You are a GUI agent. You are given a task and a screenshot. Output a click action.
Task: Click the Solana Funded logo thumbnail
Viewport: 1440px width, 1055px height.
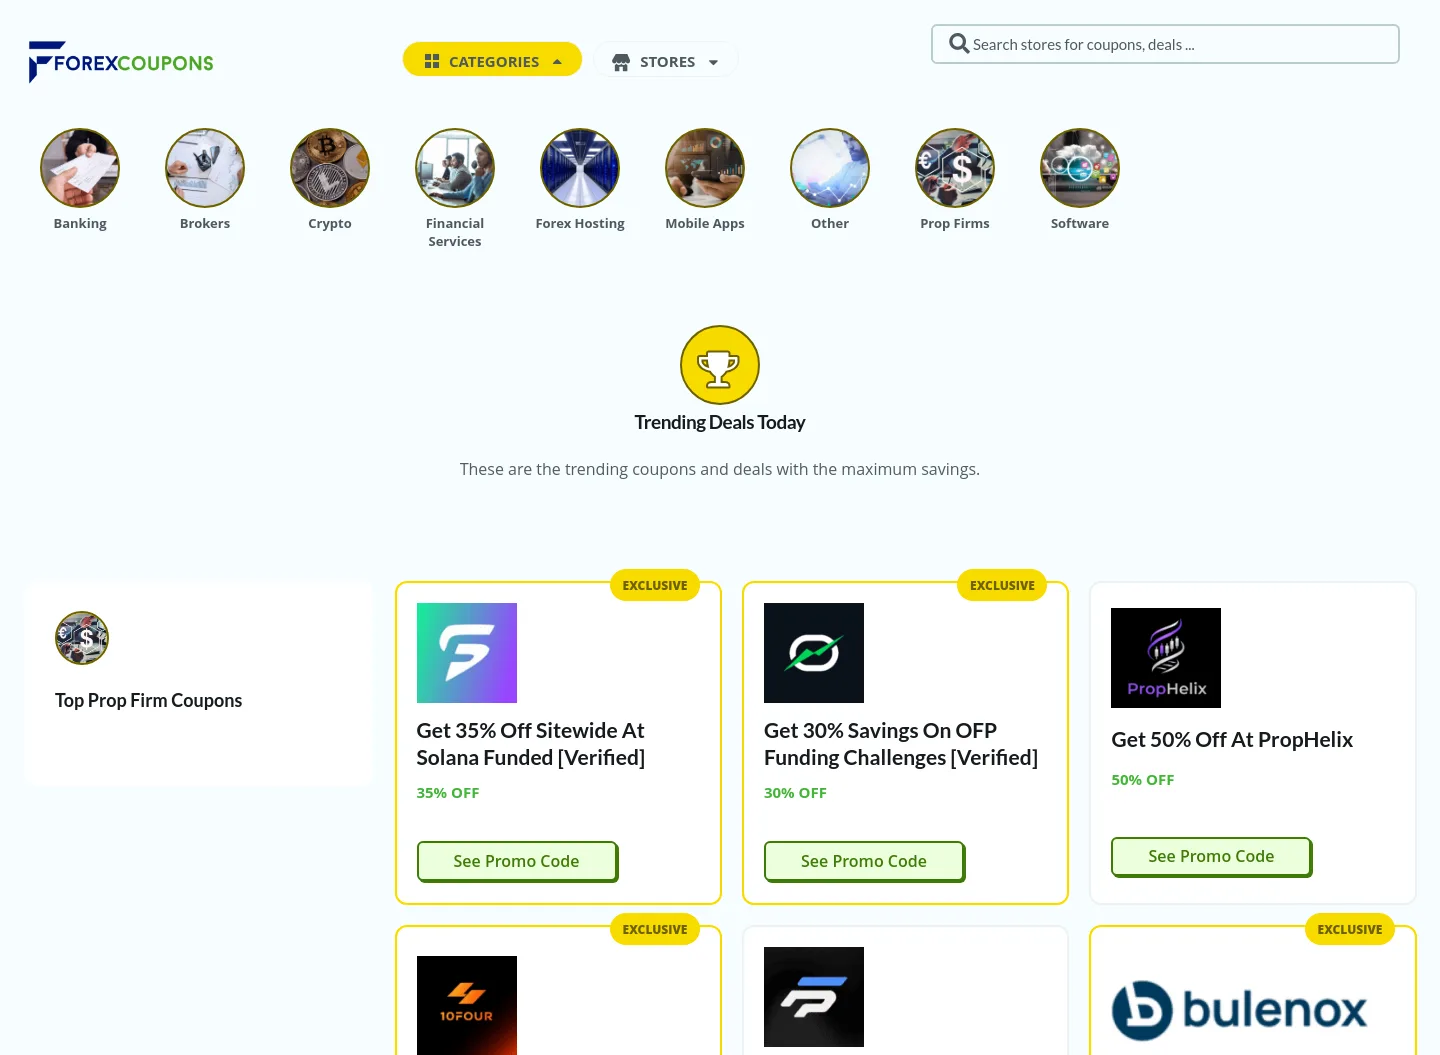pos(467,653)
